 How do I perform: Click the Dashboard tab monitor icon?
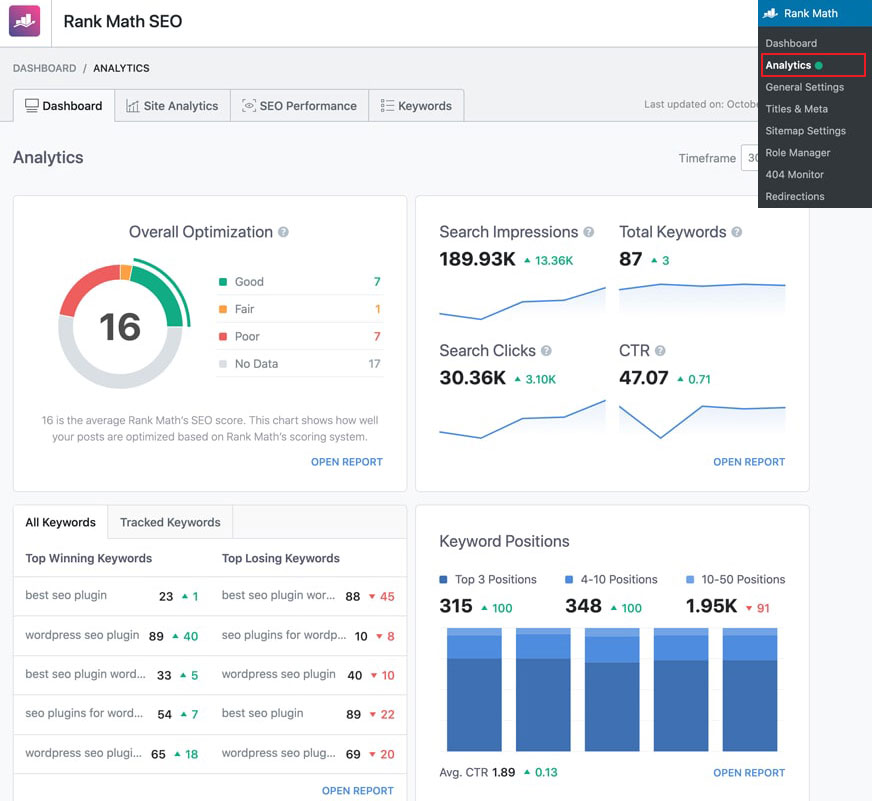pos(32,106)
